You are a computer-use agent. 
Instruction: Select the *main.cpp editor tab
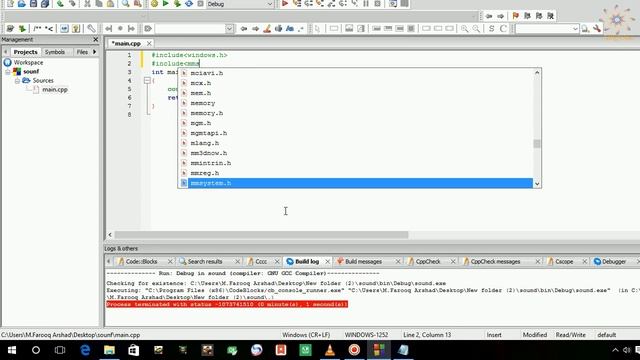coord(126,43)
